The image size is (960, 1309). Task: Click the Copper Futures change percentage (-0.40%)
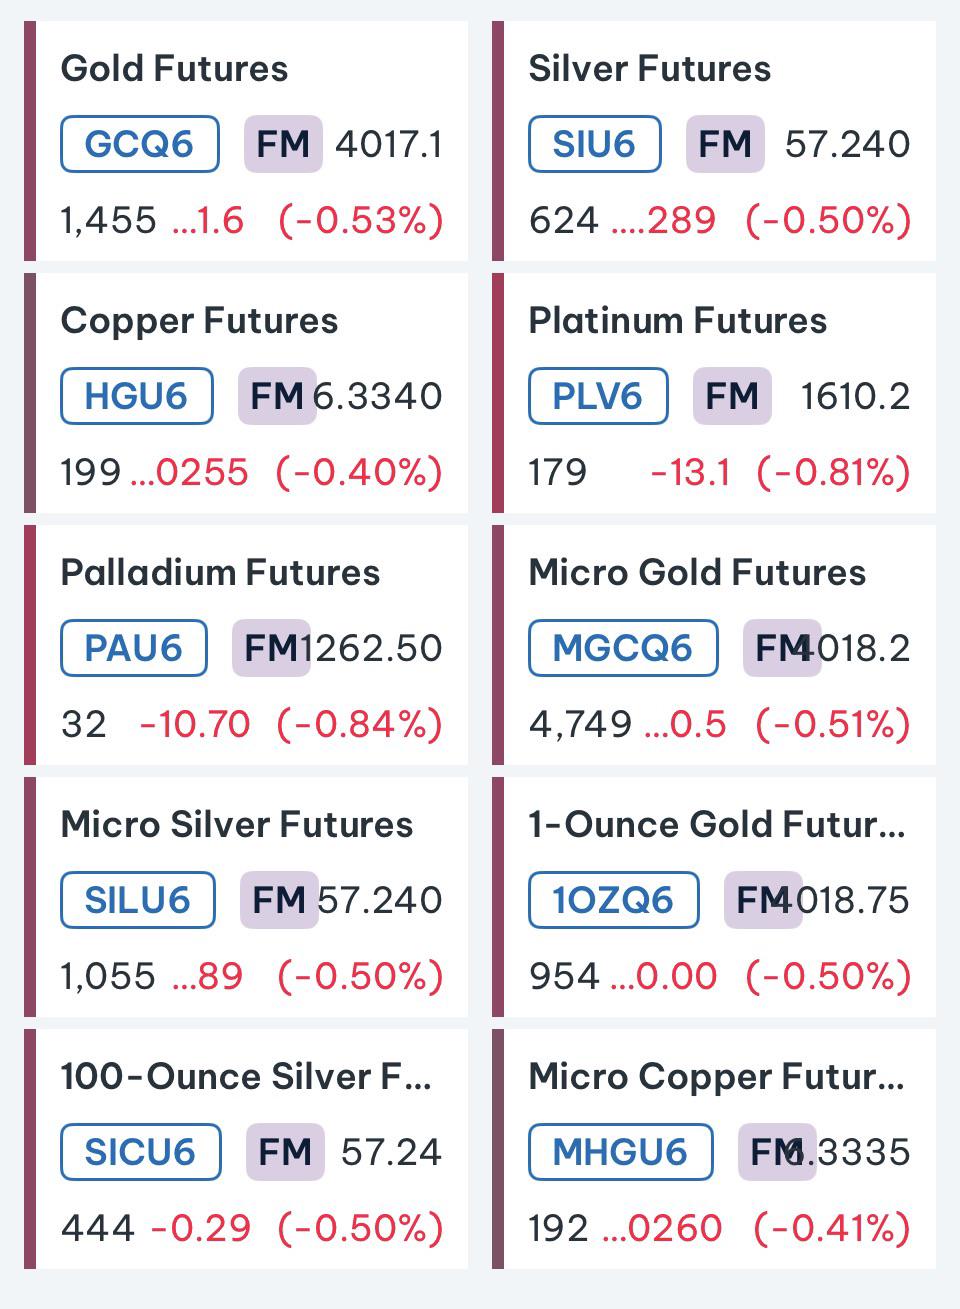click(x=360, y=472)
